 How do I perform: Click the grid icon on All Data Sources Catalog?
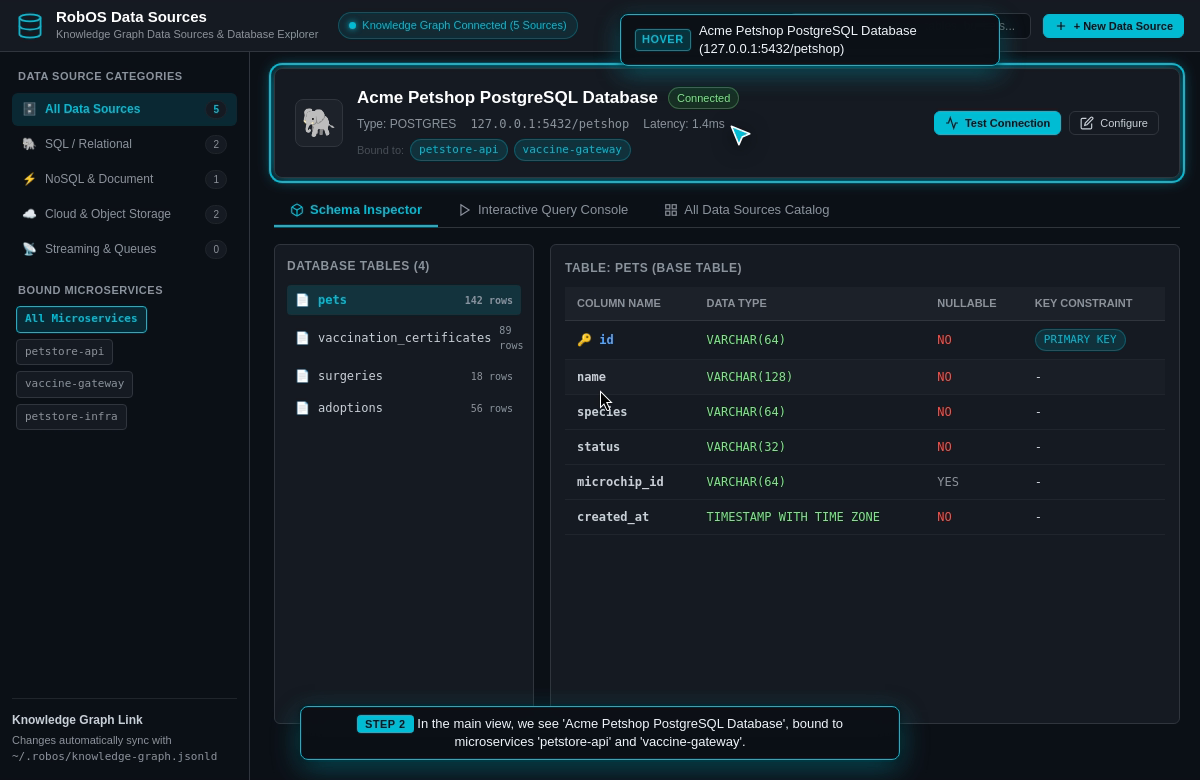point(671,210)
